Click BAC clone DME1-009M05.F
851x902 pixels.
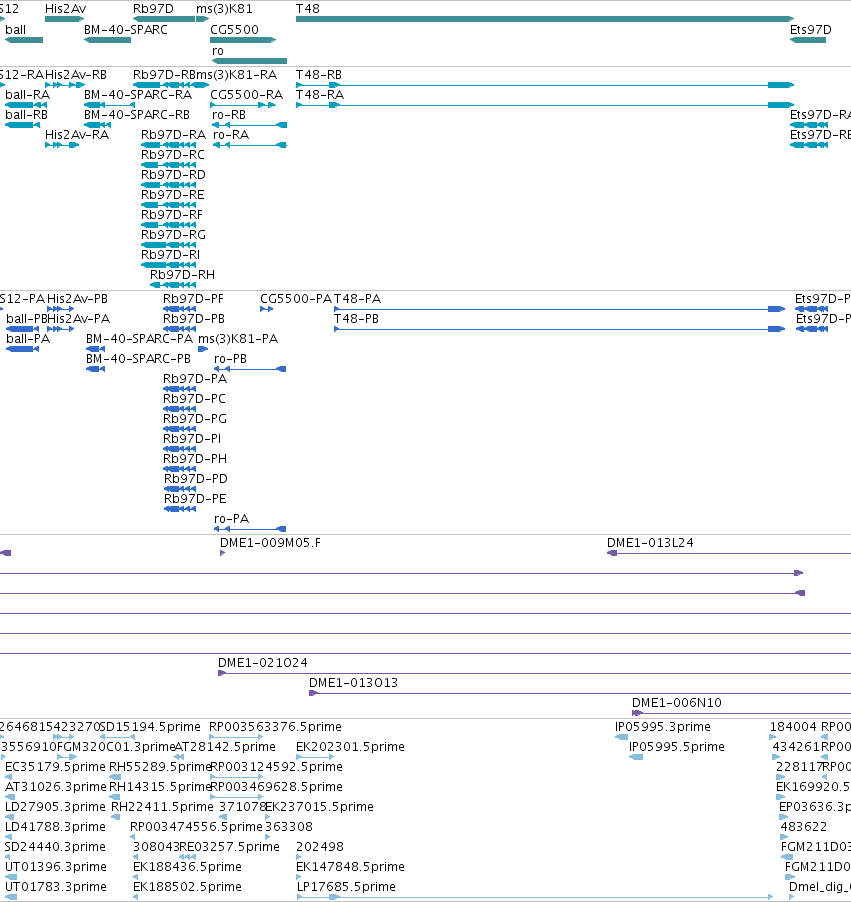click(x=223, y=553)
